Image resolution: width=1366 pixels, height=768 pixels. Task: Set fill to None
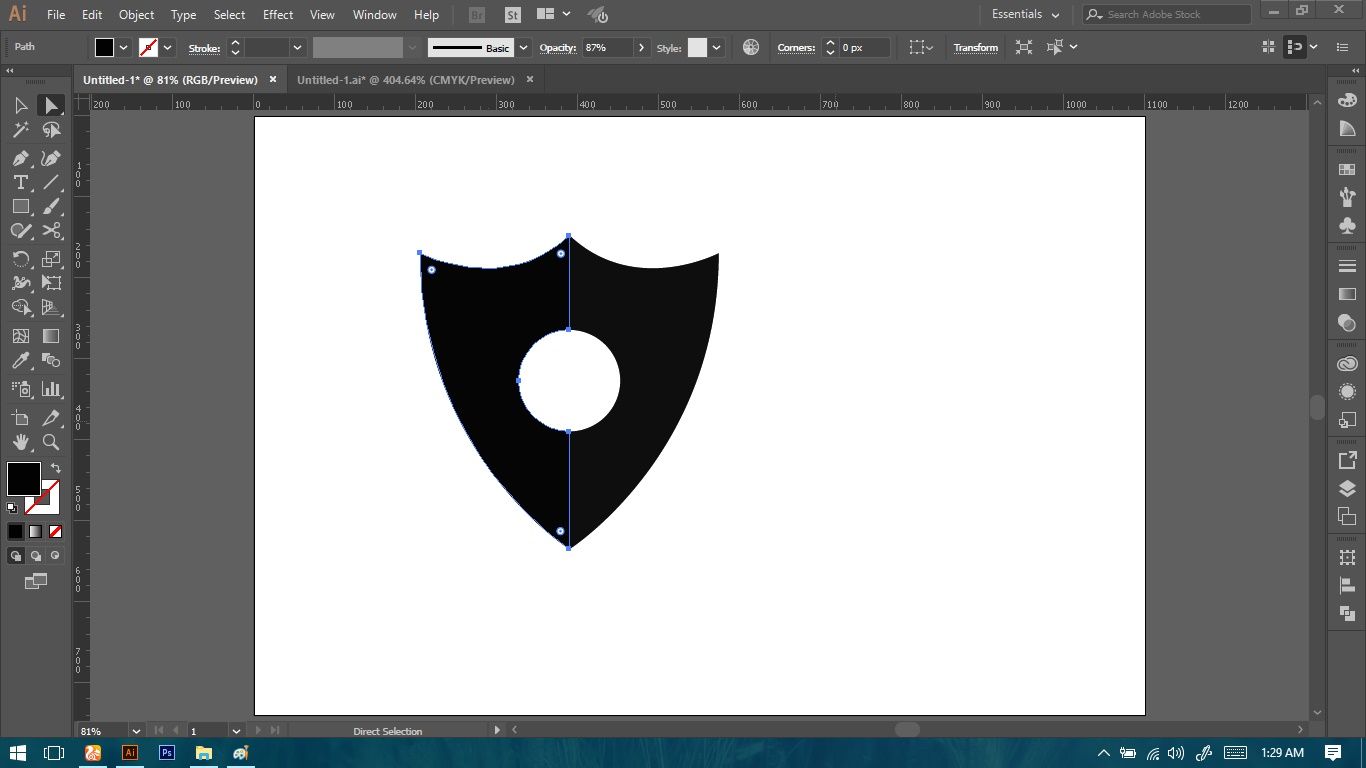pos(55,531)
